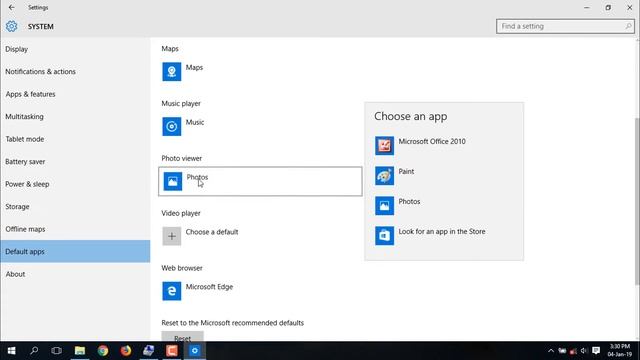The height and width of the screenshot is (360, 640).
Task: Click the SYSTEM gear icon
Action: click(x=11, y=26)
